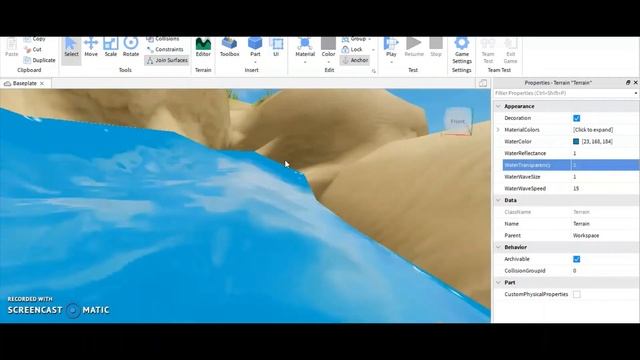The height and width of the screenshot is (360, 640).
Task: Toggle Constraints option
Action: click(x=165, y=49)
